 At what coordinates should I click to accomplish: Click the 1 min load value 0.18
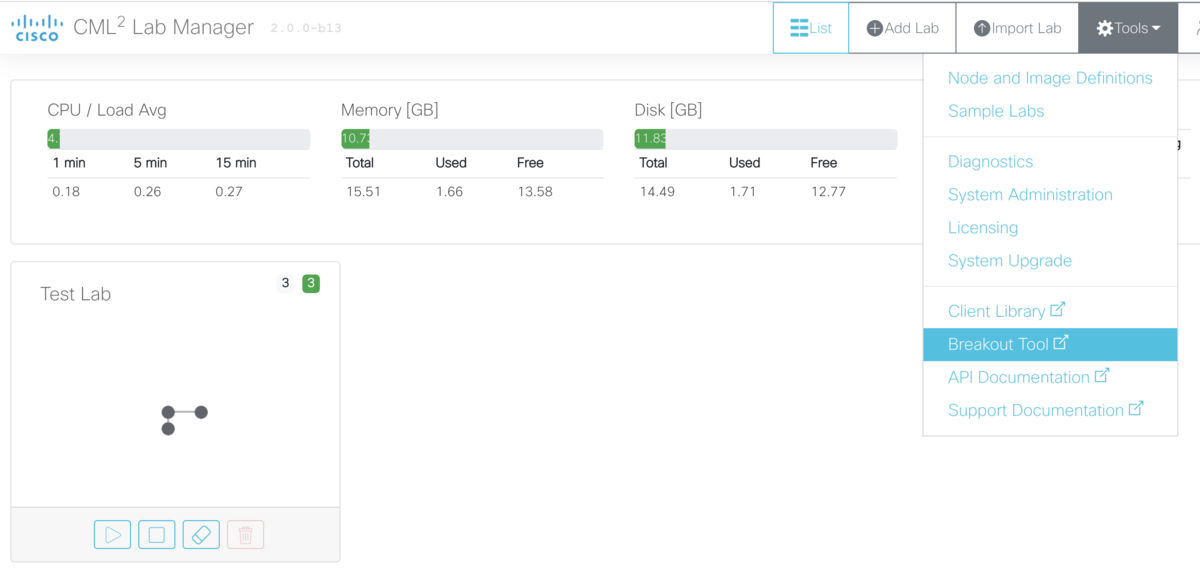point(66,192)
